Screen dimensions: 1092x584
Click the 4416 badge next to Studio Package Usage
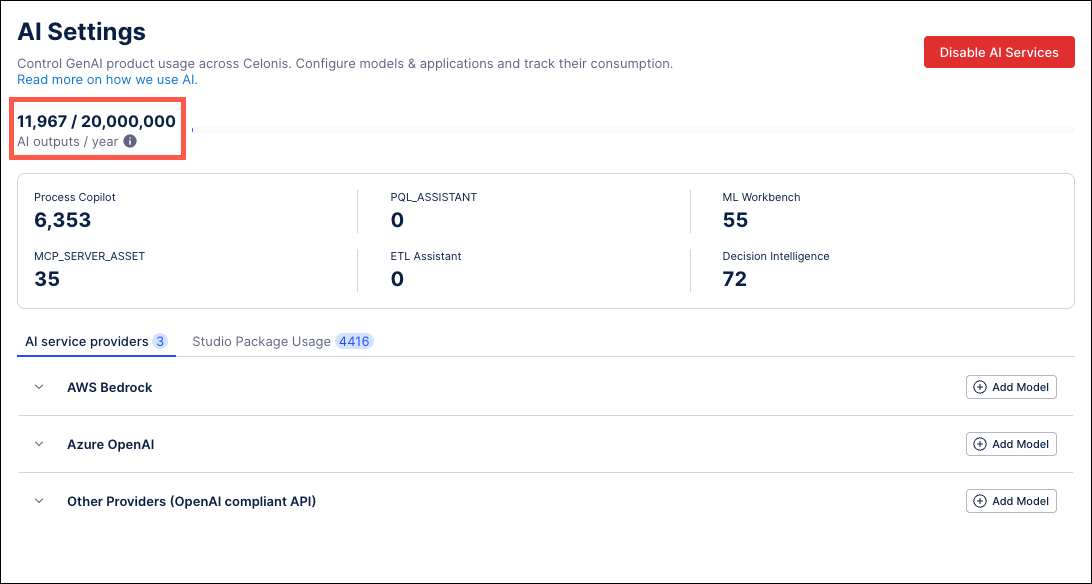(x=355, y=341)
